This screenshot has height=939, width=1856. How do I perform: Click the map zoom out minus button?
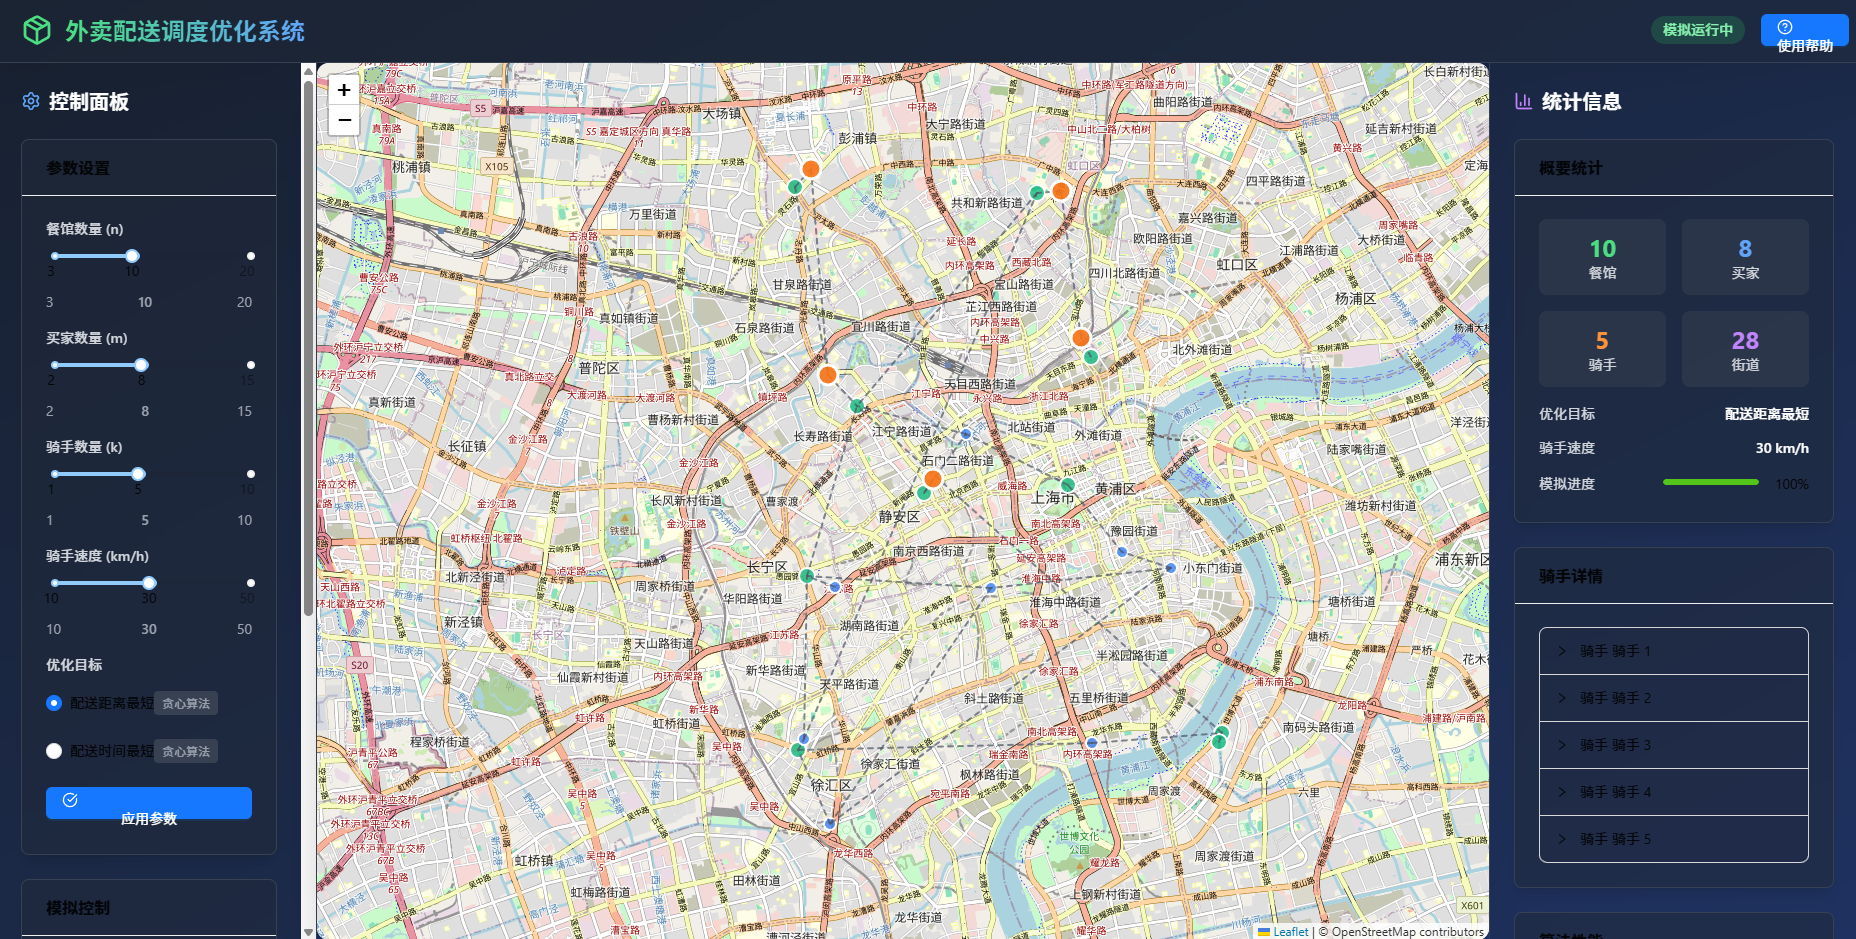(343, 120)
